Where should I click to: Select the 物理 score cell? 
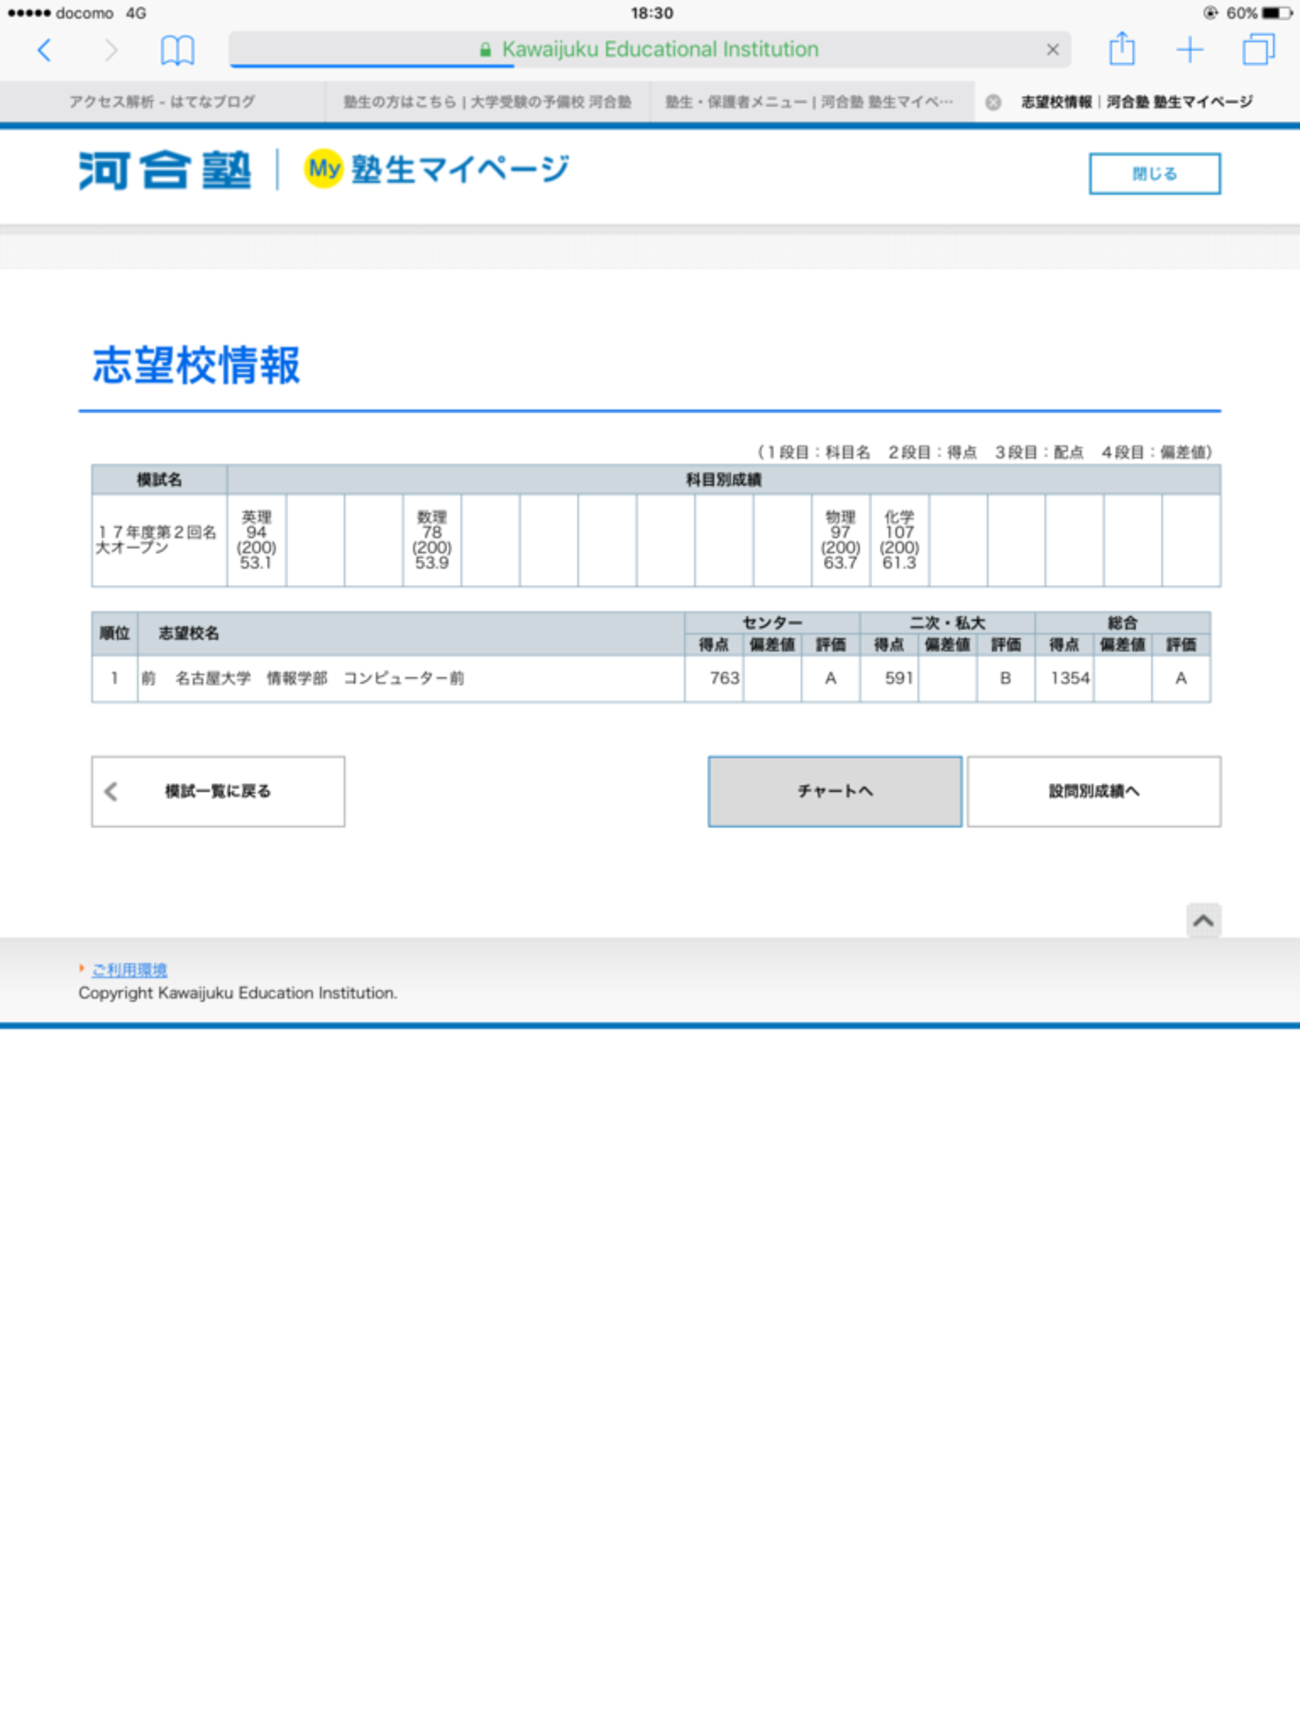tap(840, 540)
